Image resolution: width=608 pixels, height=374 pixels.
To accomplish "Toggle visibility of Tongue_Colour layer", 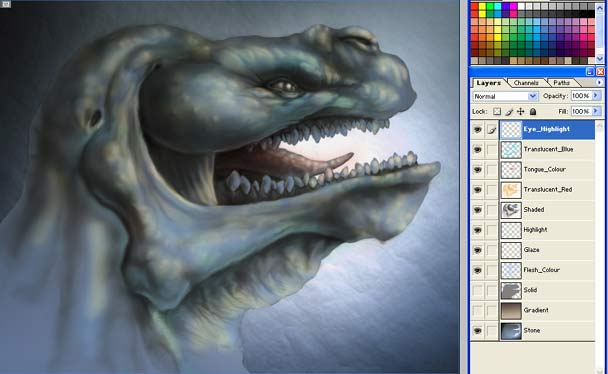I will 477,170.
